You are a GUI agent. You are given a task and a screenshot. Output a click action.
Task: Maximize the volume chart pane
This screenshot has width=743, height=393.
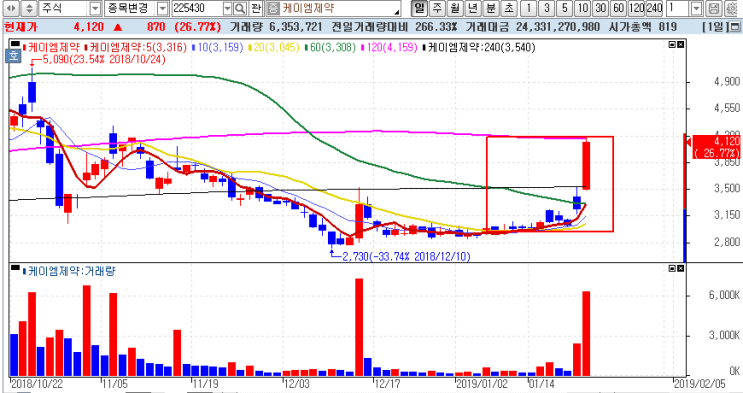tap(672, 269)
